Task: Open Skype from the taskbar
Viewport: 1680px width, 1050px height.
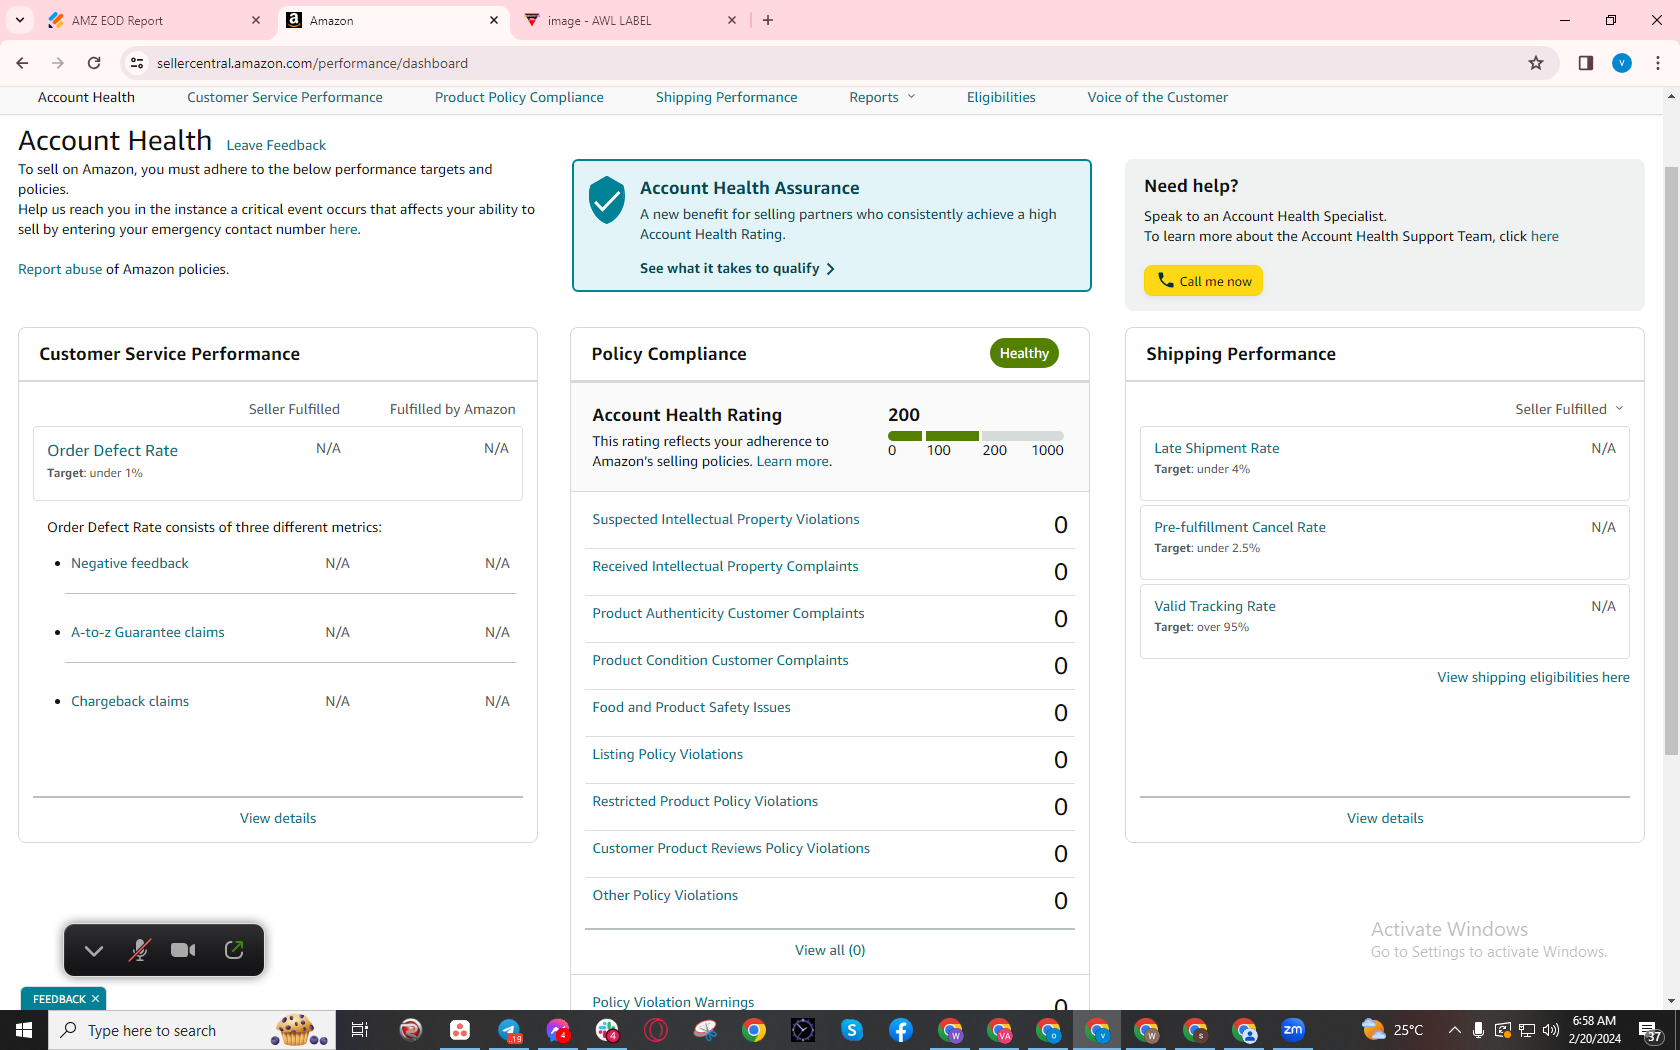Action: click(852, 1030)
